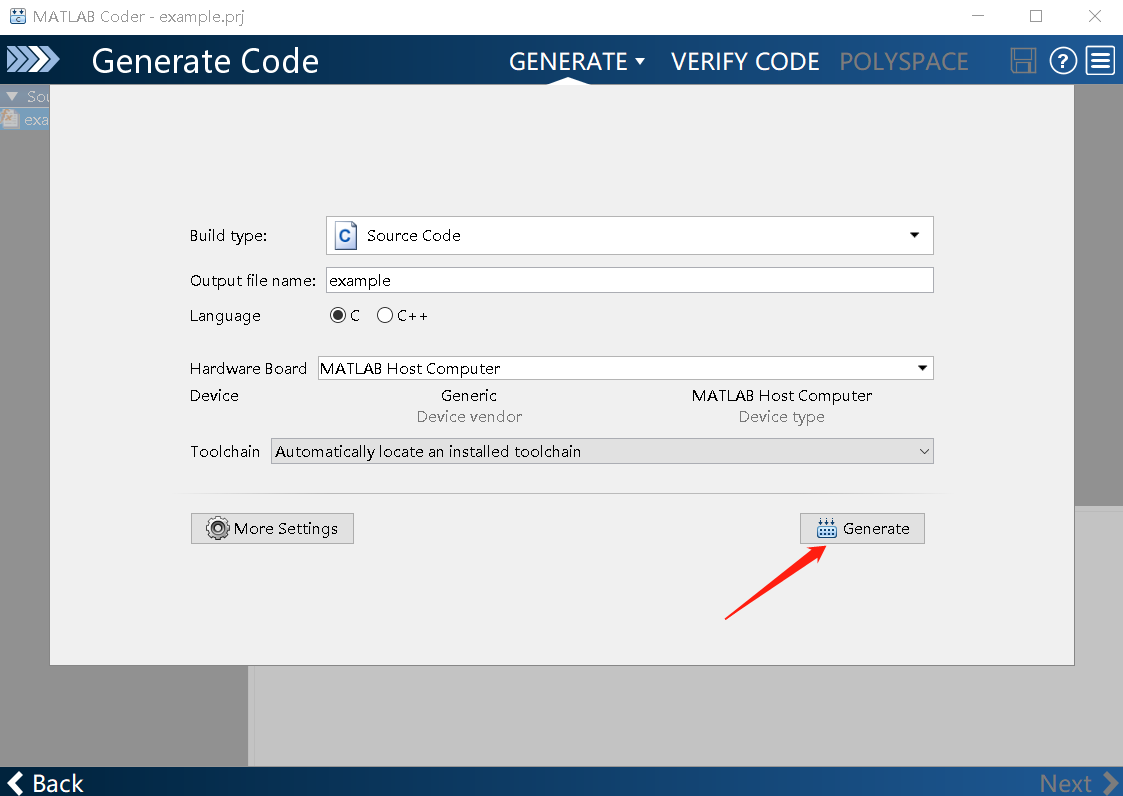
Task: Select the C language radio button
Action: click(337, 315)
